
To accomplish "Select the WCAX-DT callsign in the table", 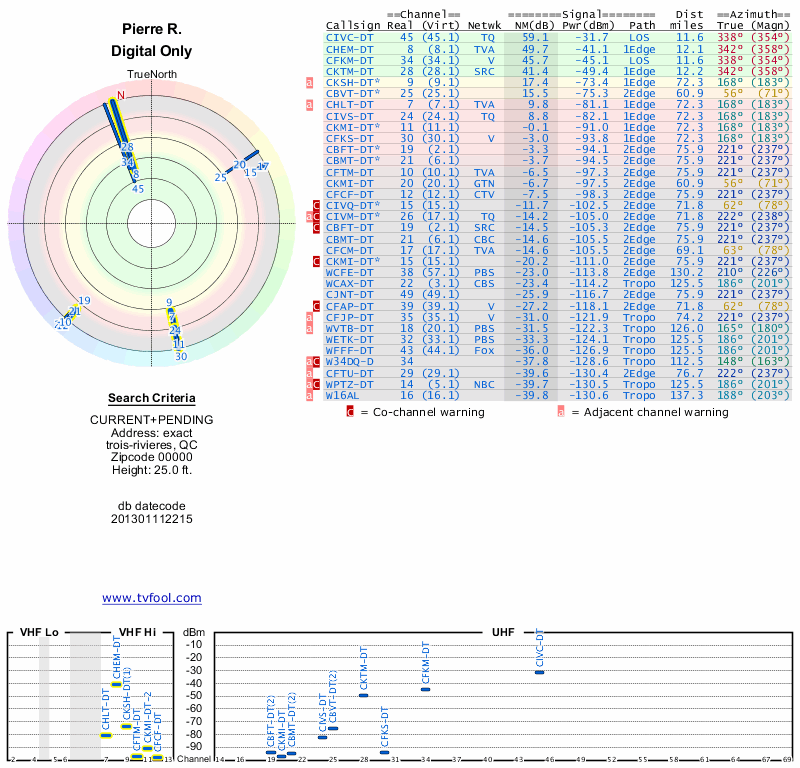I will (x=350, y=283).
